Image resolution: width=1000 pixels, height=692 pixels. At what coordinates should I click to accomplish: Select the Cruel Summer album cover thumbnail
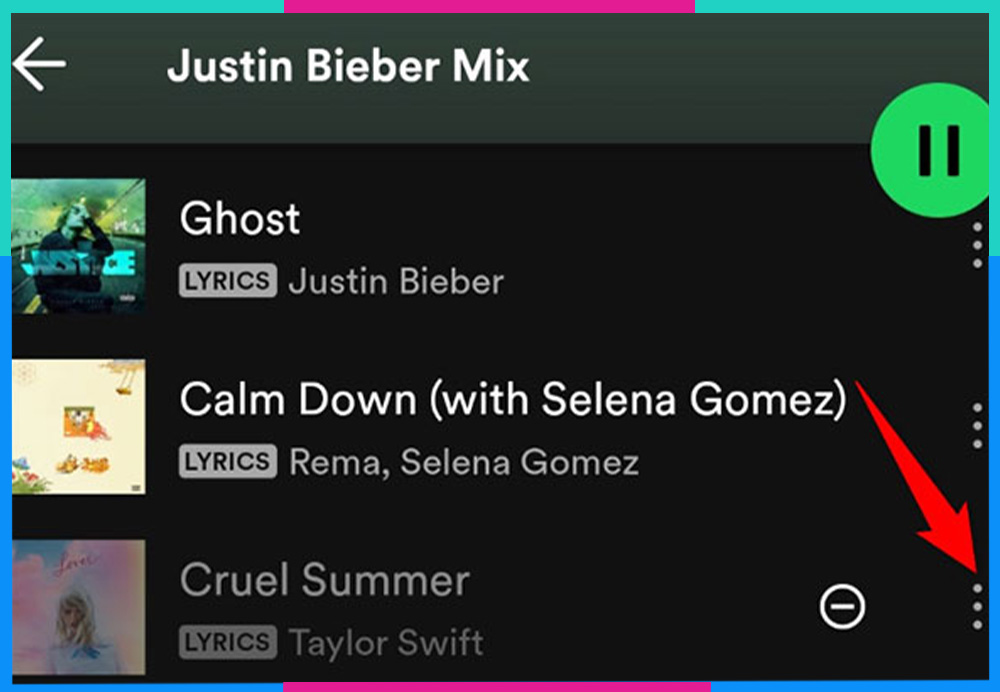pyautogui.click(x=78, y=607)
